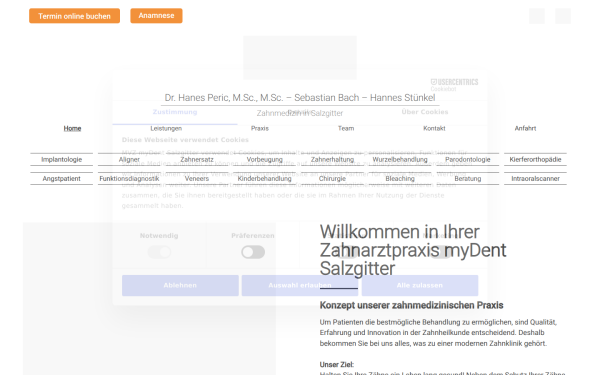Open the Kontakt menu item
The width and height of the screenshot is (600, 375).
pos(434,129)
